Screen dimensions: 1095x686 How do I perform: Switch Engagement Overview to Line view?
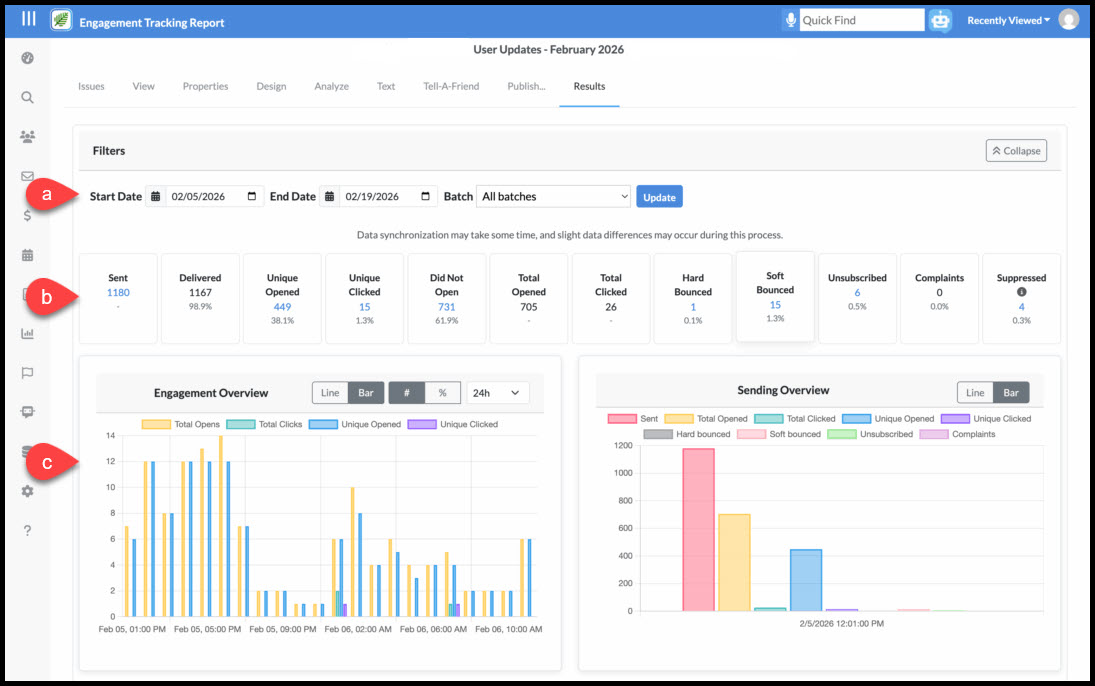click(330, 393)
